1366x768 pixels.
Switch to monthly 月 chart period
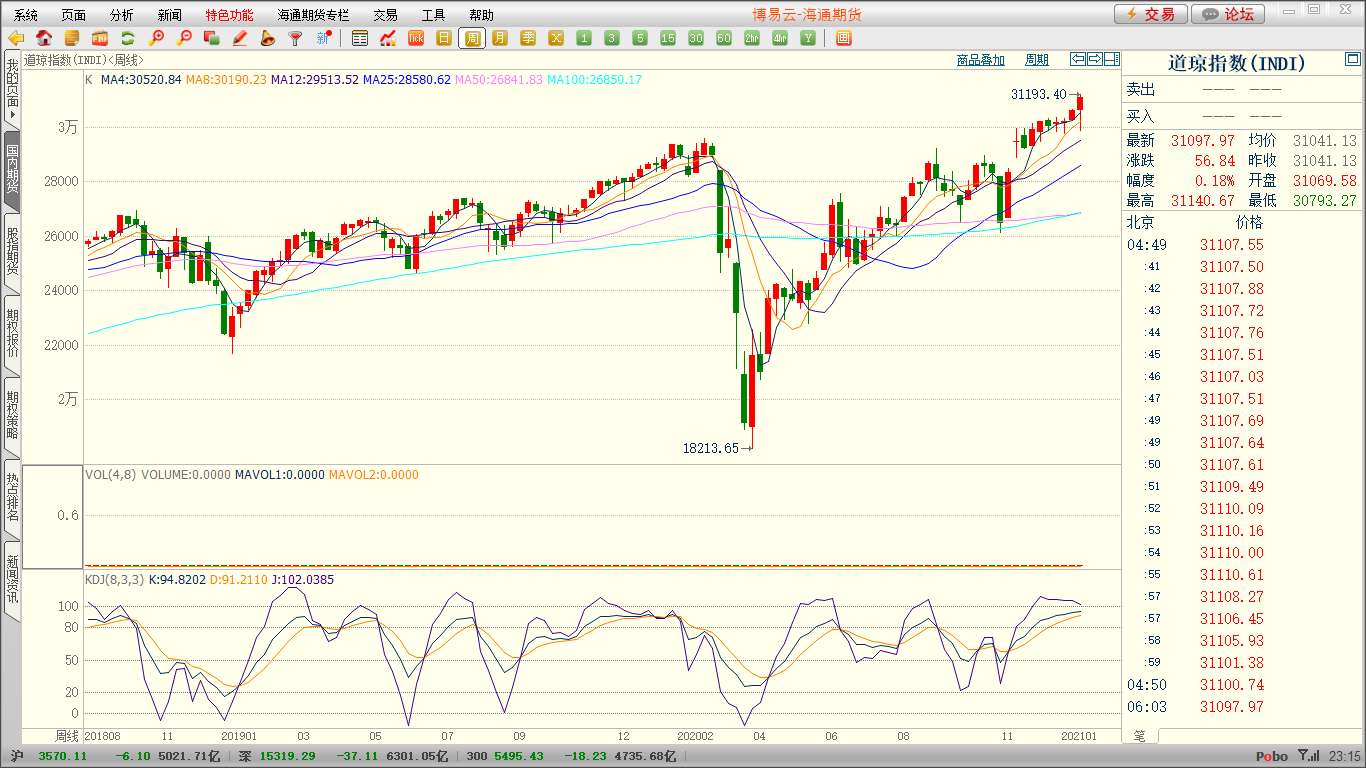tap(500, 38)
